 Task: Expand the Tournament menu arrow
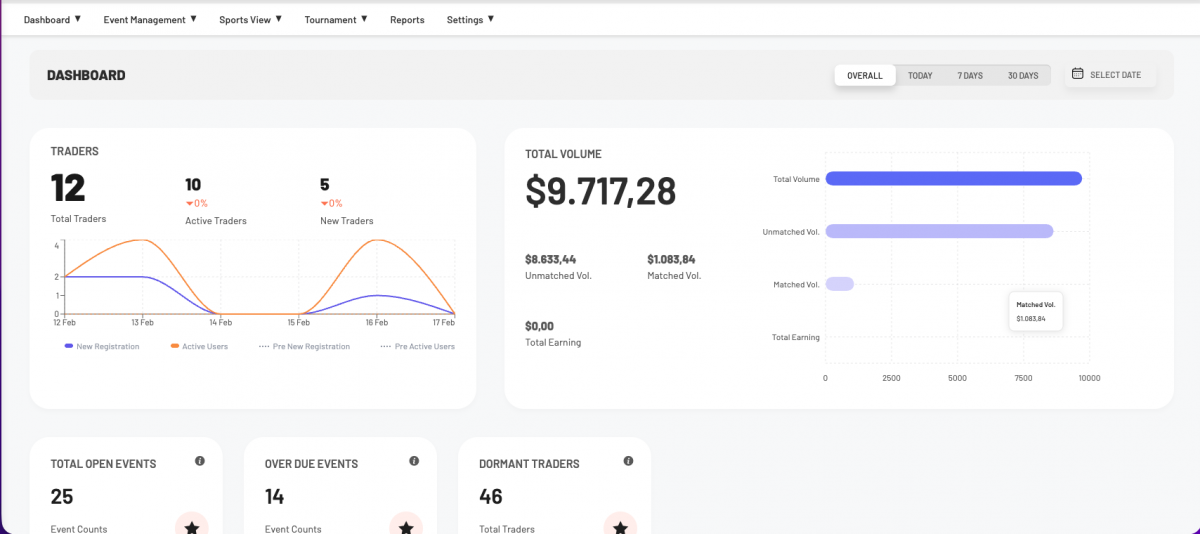pos(364,19)
